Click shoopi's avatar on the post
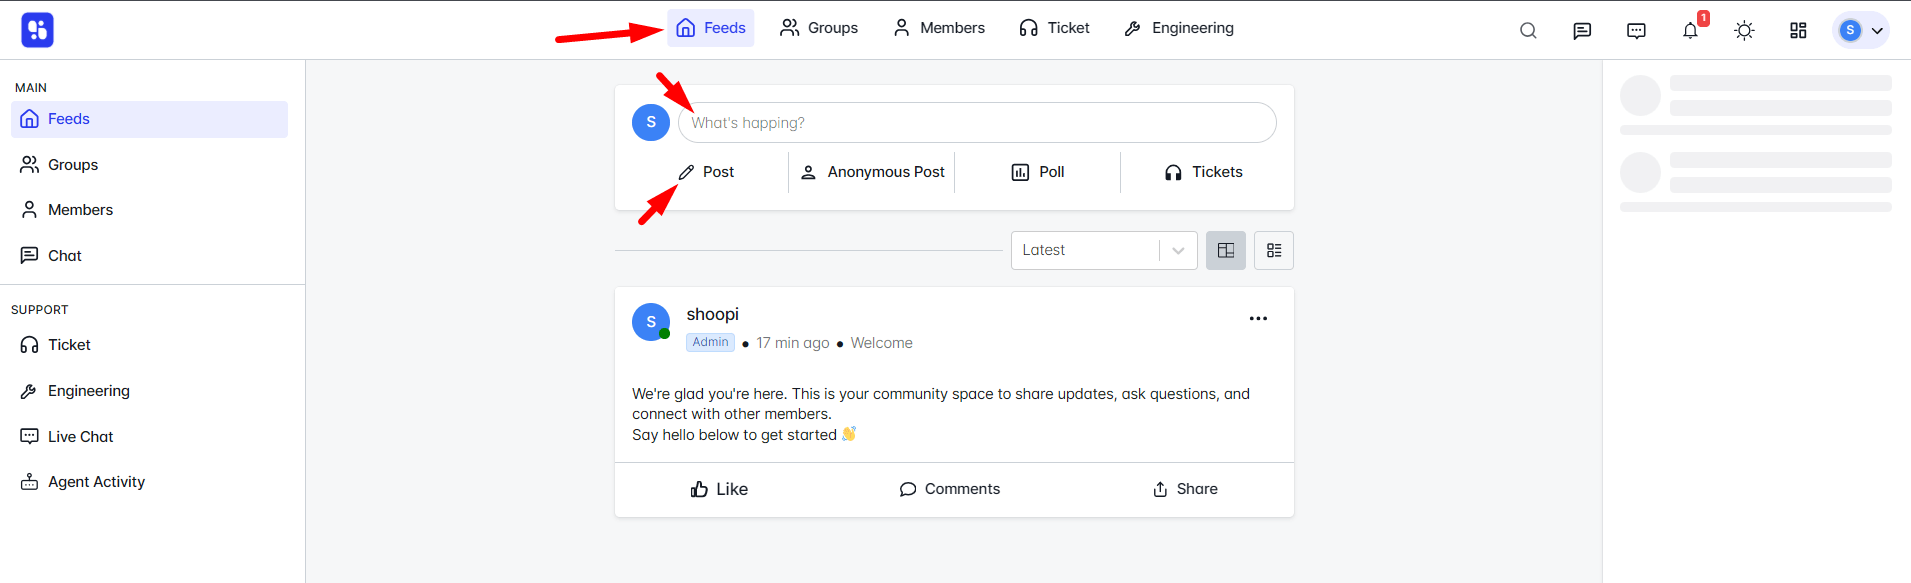Viewport: 1911px width, 583px height. point(651,322)
